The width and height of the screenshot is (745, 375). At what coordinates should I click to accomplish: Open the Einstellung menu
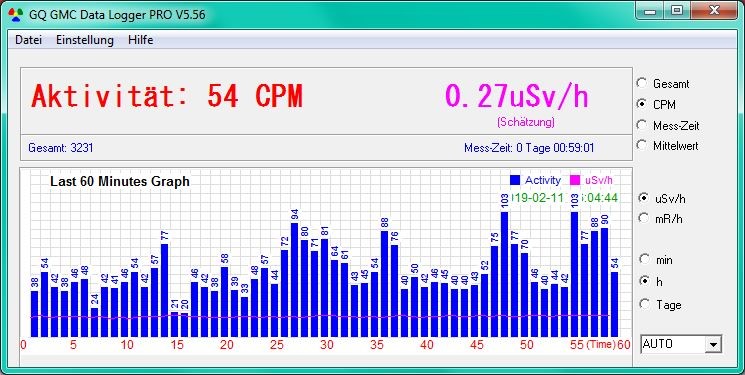[85, 40]
